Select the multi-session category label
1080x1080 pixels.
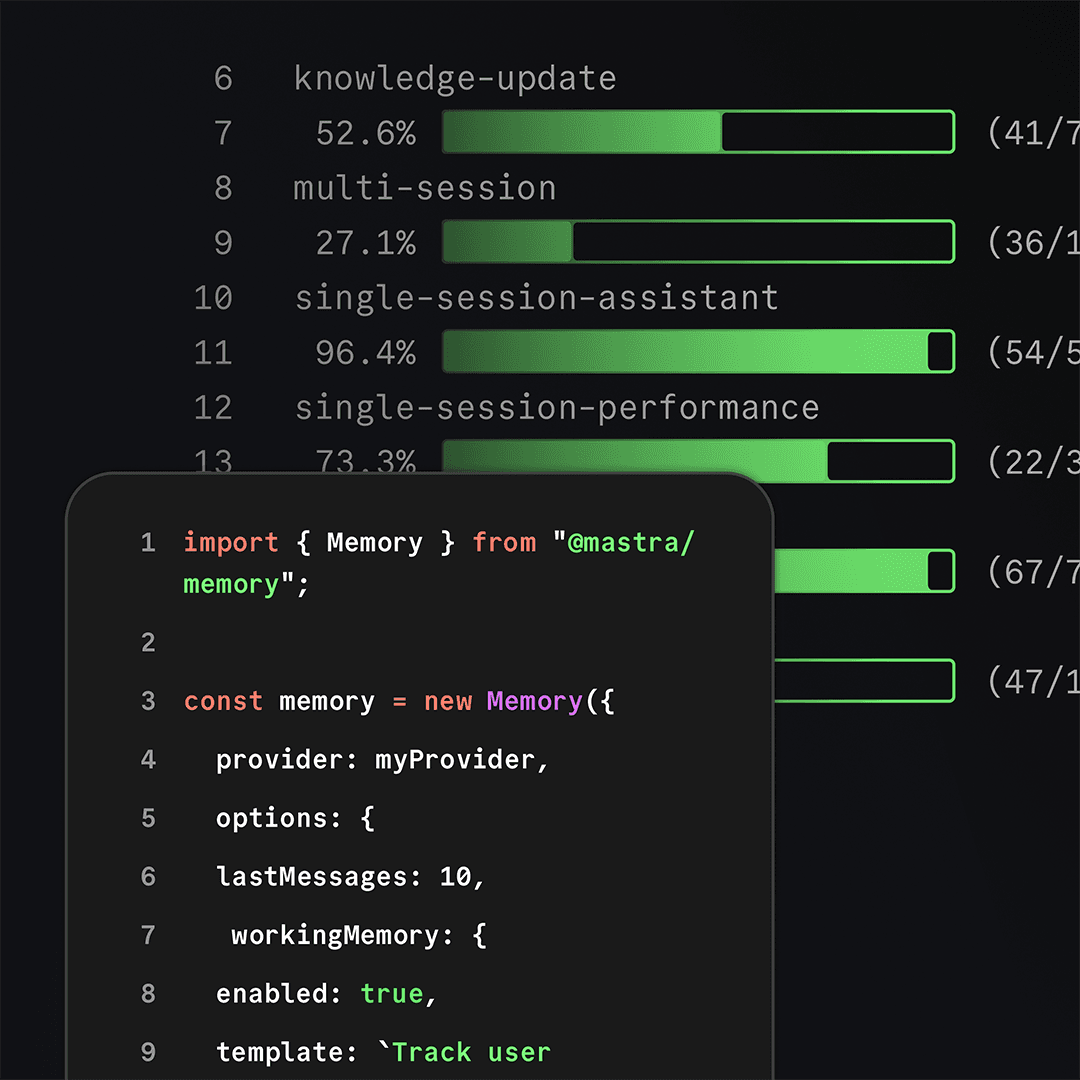point(424,188)
